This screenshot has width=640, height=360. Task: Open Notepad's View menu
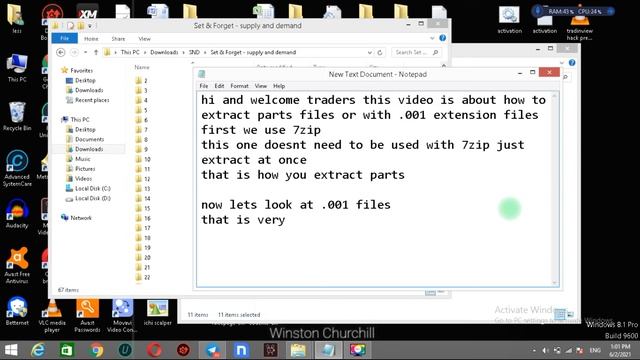click(x=260, y=86)
